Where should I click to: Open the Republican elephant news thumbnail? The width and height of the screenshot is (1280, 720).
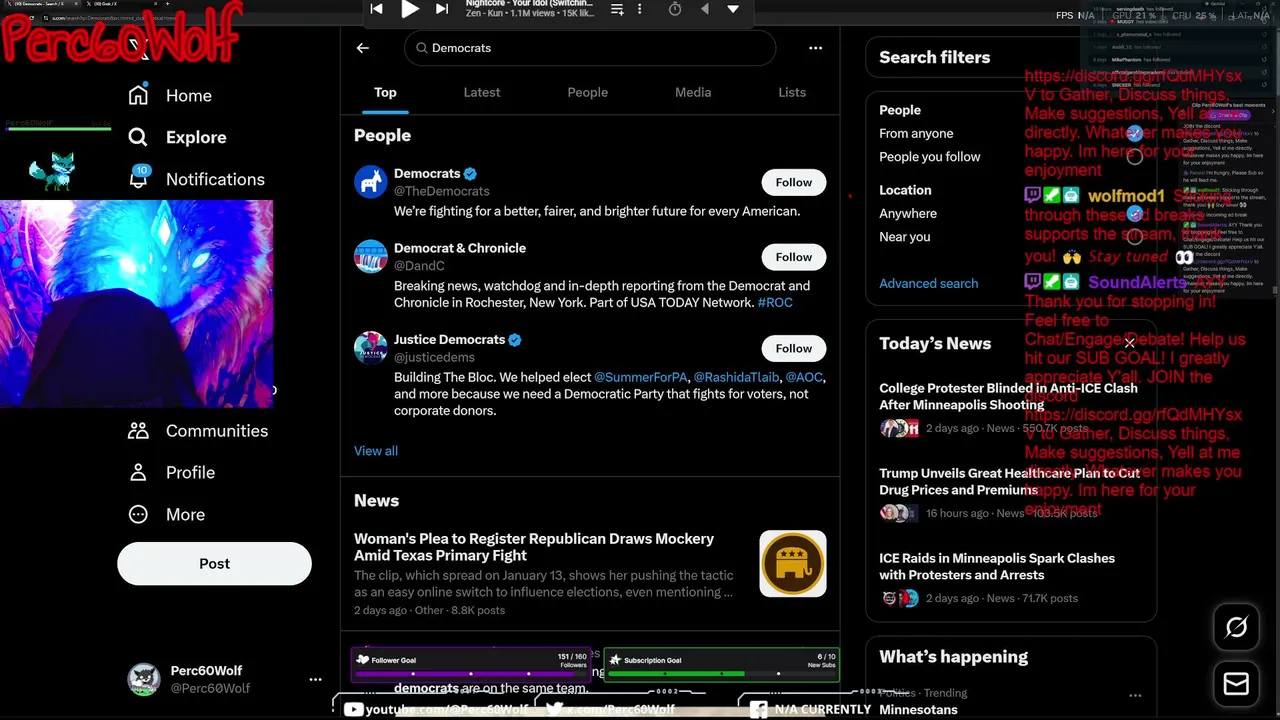[793, 564]
